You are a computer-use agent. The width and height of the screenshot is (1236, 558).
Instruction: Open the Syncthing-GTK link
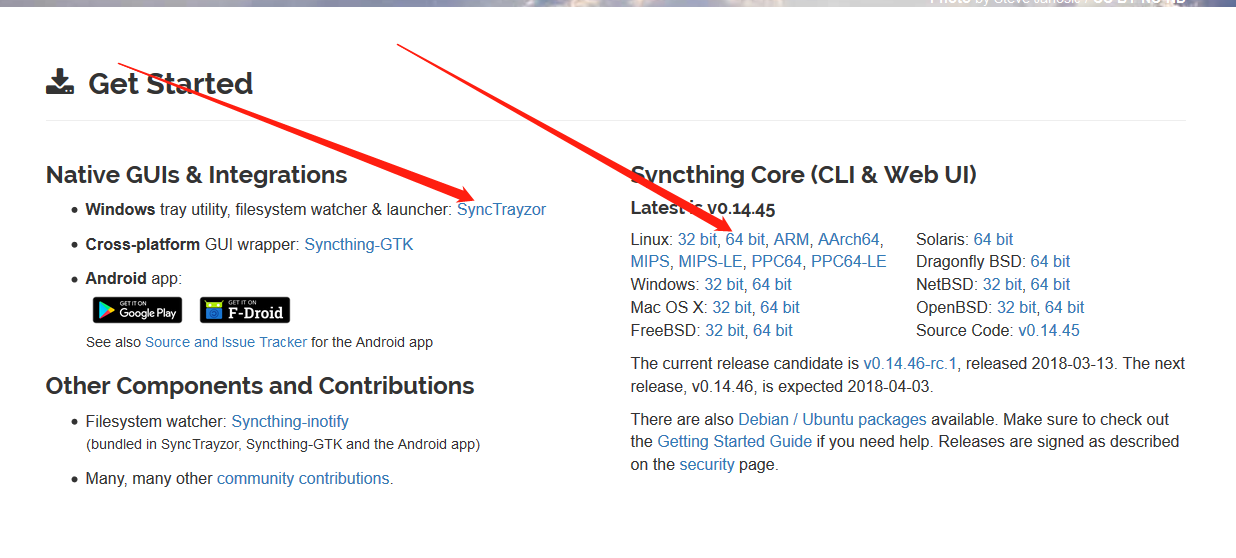coord(358,245)
